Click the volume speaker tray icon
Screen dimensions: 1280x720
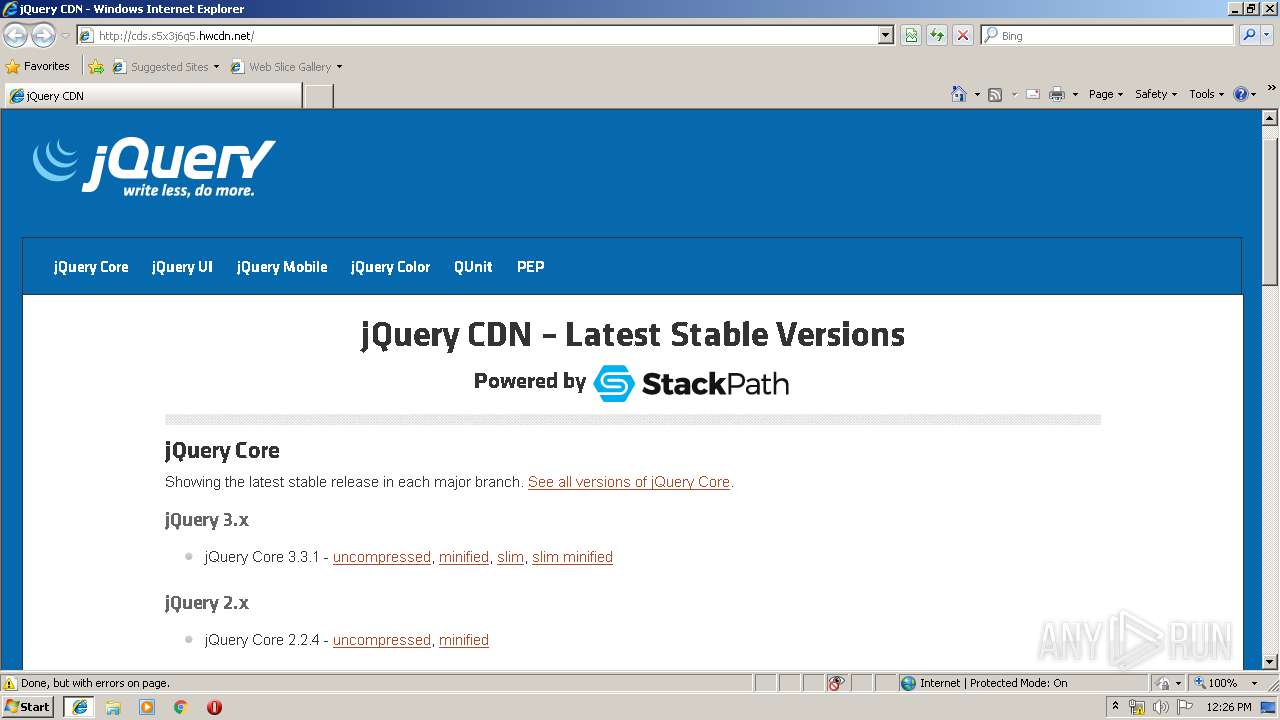click(1161, 707)
